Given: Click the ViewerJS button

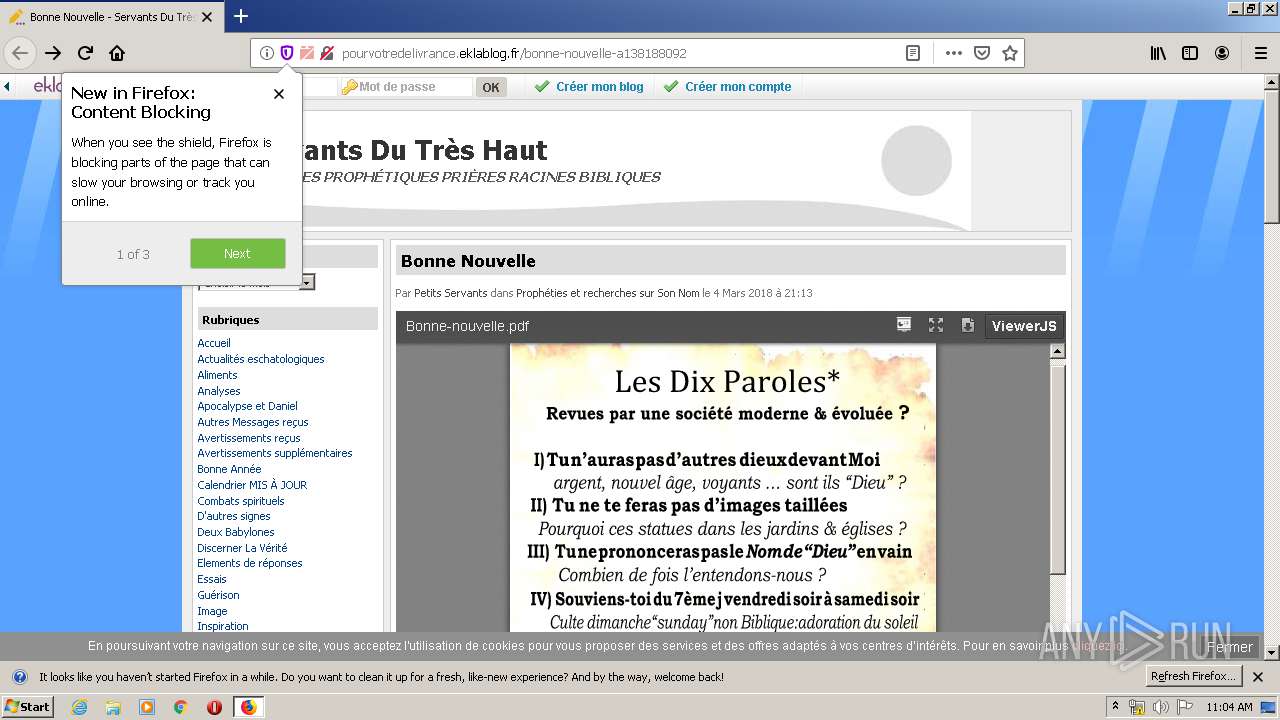Looking at the screenshot, I should tap(1023, 325).
